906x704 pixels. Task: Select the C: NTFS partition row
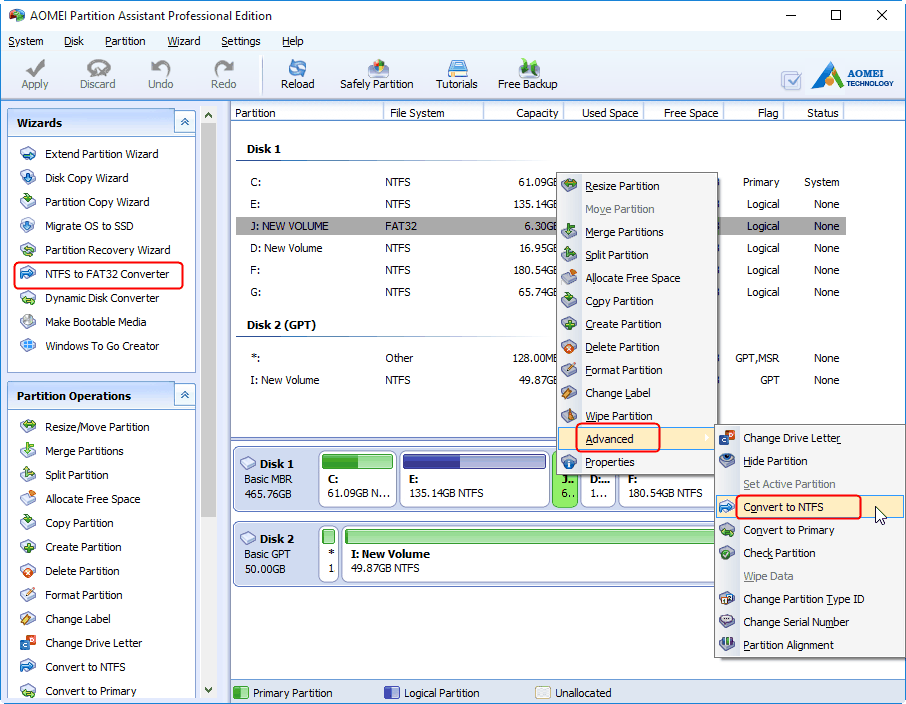(x=541, y=182)
